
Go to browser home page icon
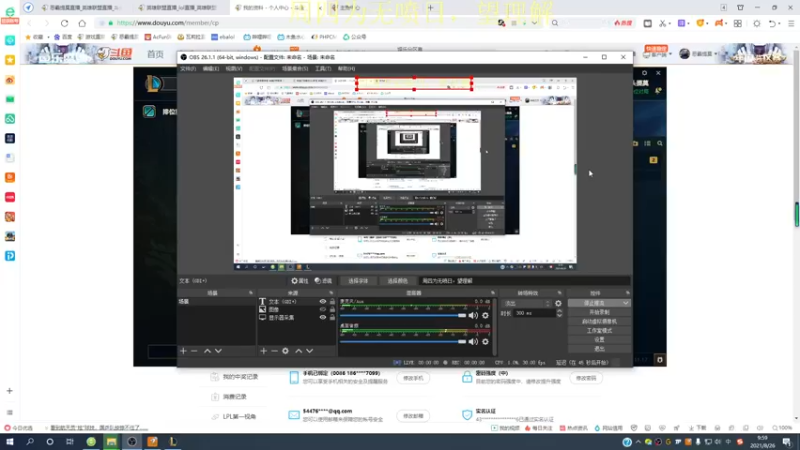coord(82,23)
